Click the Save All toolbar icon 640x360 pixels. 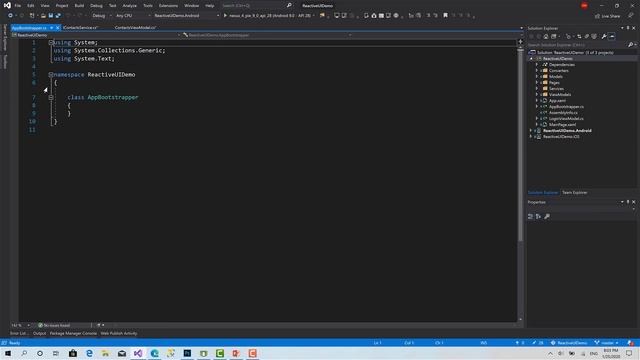[58, 16]
